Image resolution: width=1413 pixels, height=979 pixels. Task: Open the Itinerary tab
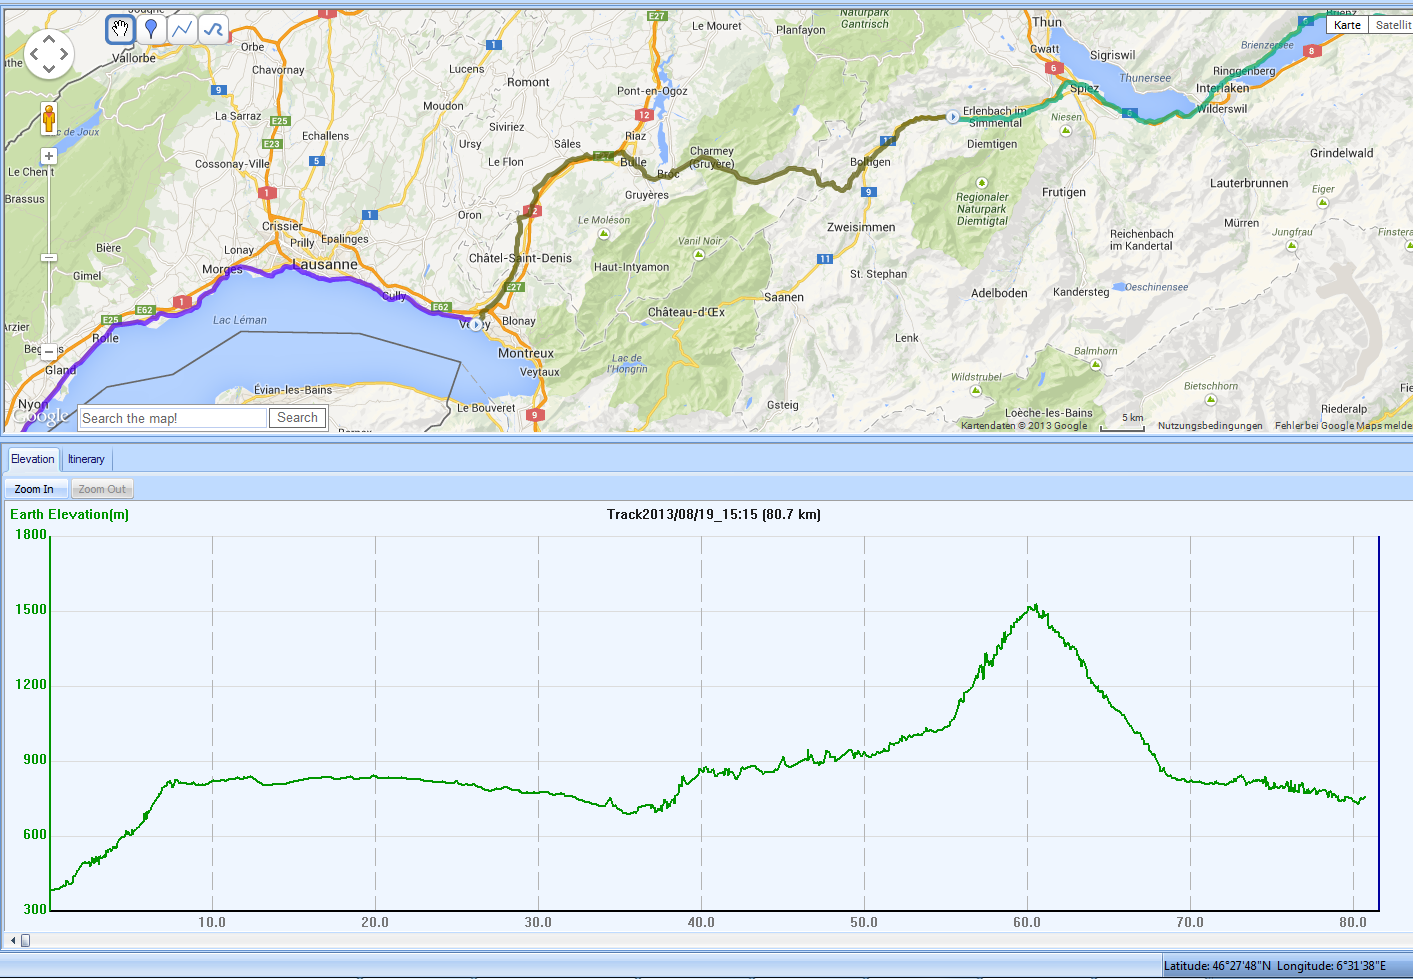point(86,459)
